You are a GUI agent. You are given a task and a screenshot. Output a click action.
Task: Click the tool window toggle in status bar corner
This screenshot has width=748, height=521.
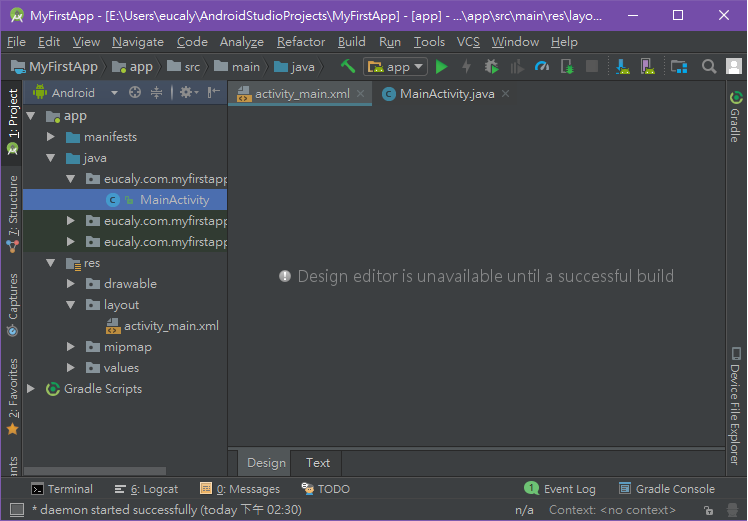pos(17,510)
